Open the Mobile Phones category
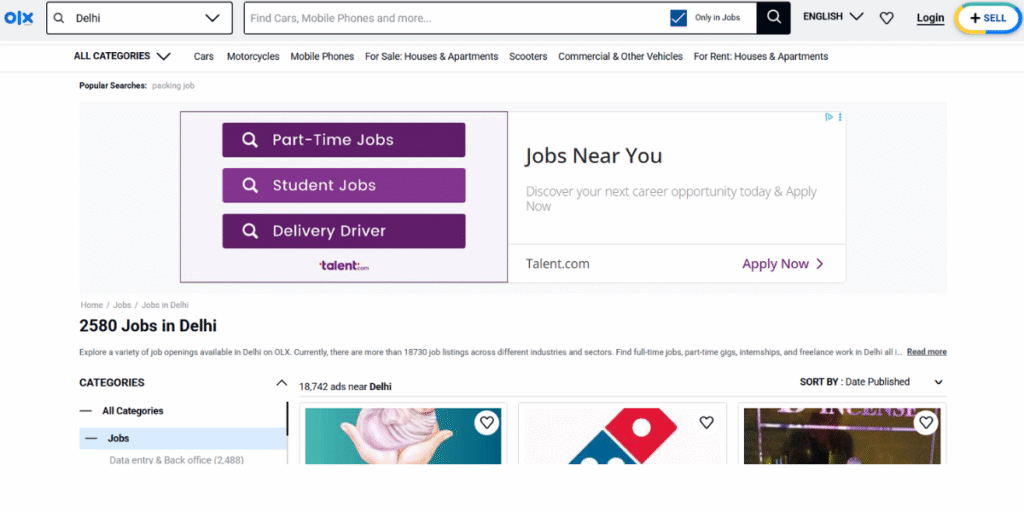 [322, 57]
